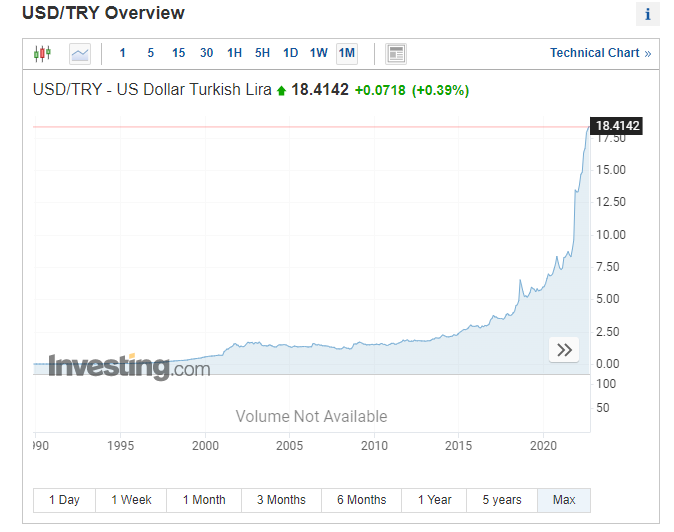This screenshot has width=674, height=532.
Task: Switch to candlestick chart type
Action: 42,53
